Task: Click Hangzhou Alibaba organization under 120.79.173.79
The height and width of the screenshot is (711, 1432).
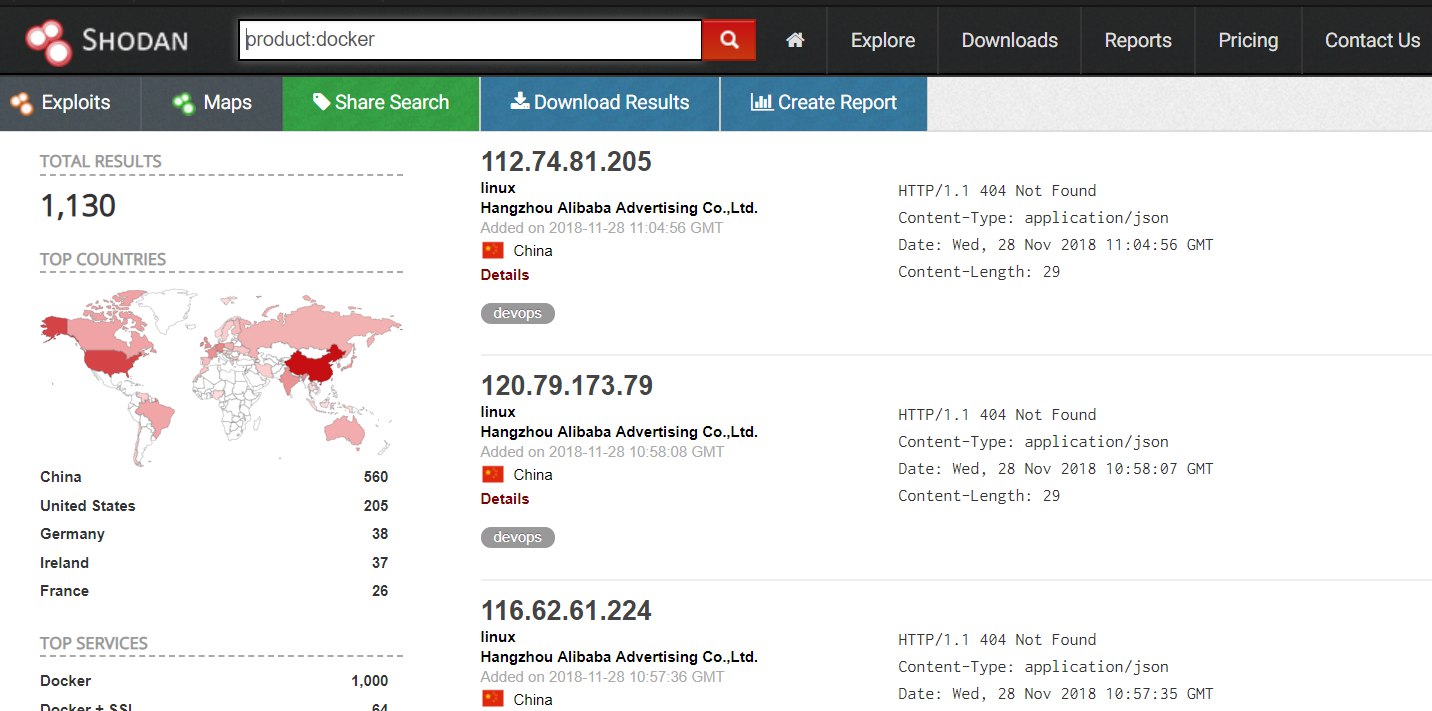Action: (x=619, y=432)
